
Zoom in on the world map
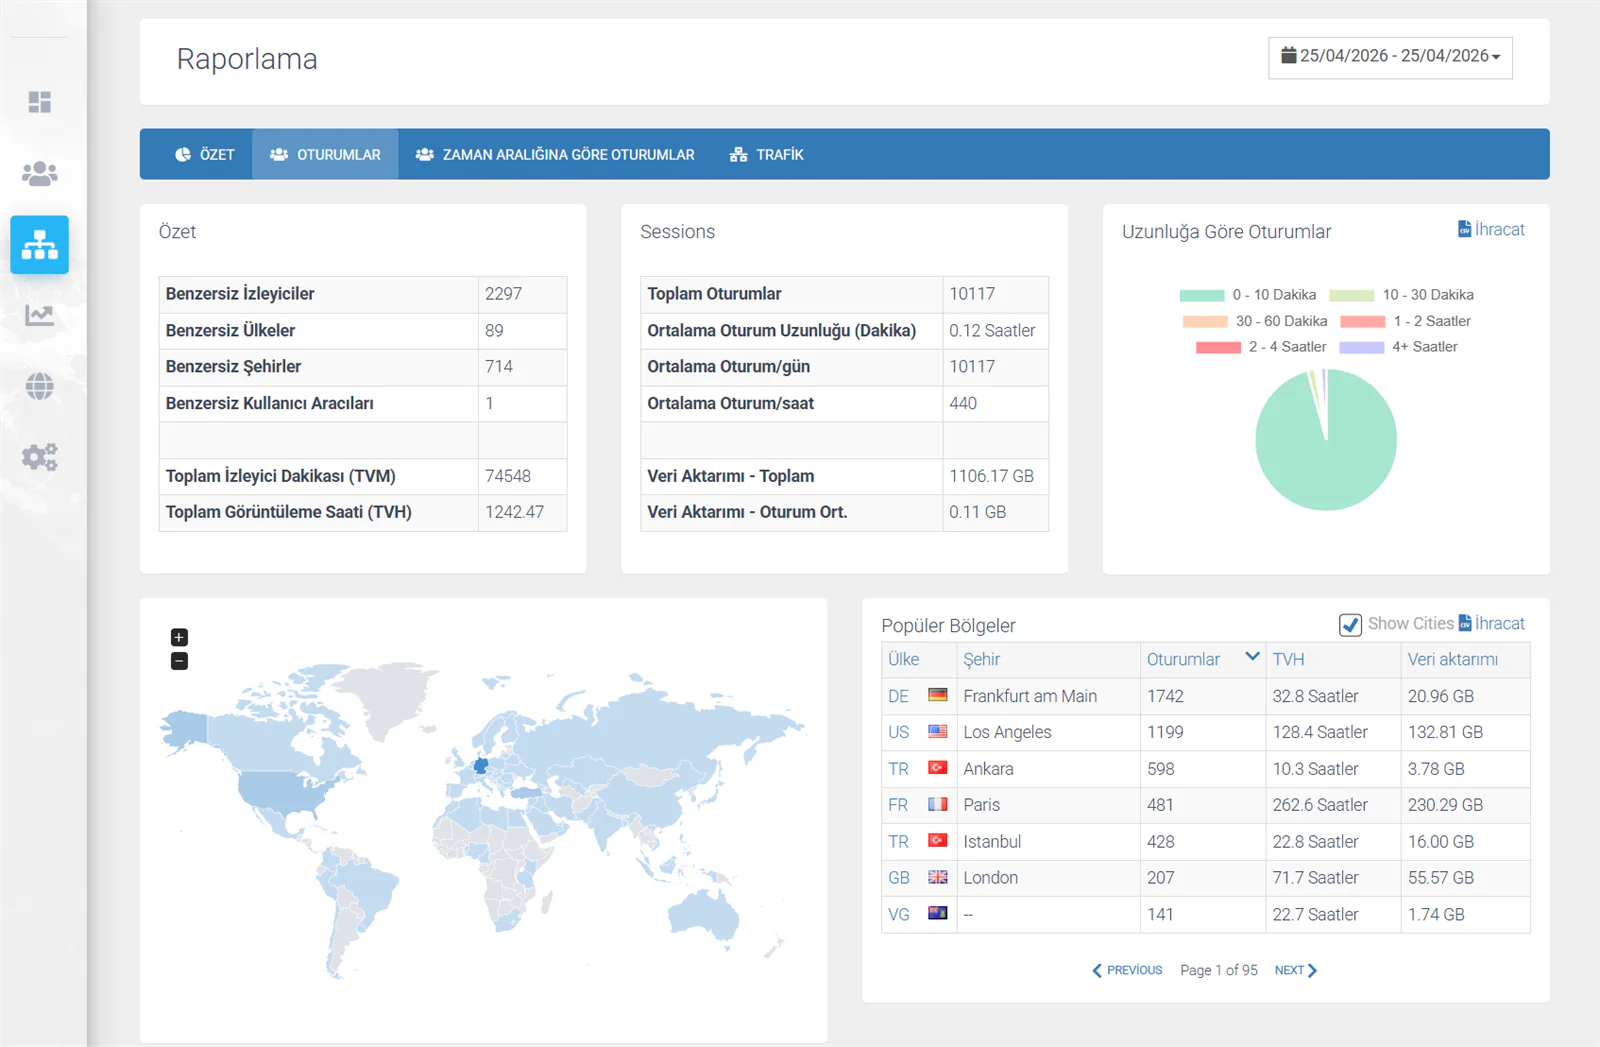pyautogui.click(x=179, y=637)
